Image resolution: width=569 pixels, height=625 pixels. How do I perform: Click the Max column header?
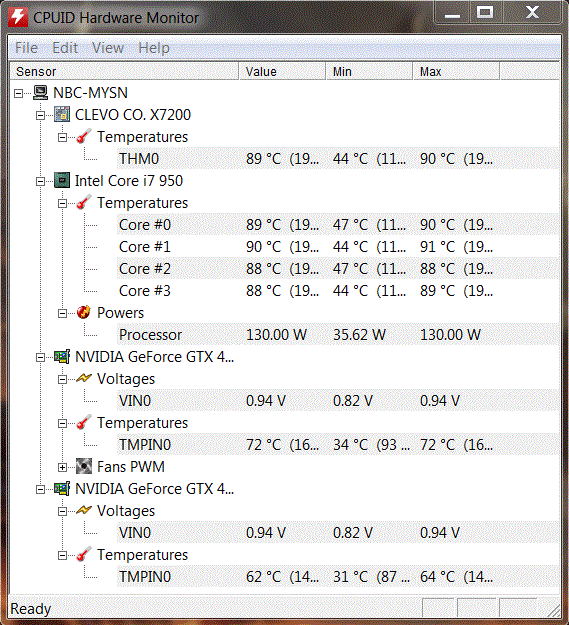click(456, 71)
